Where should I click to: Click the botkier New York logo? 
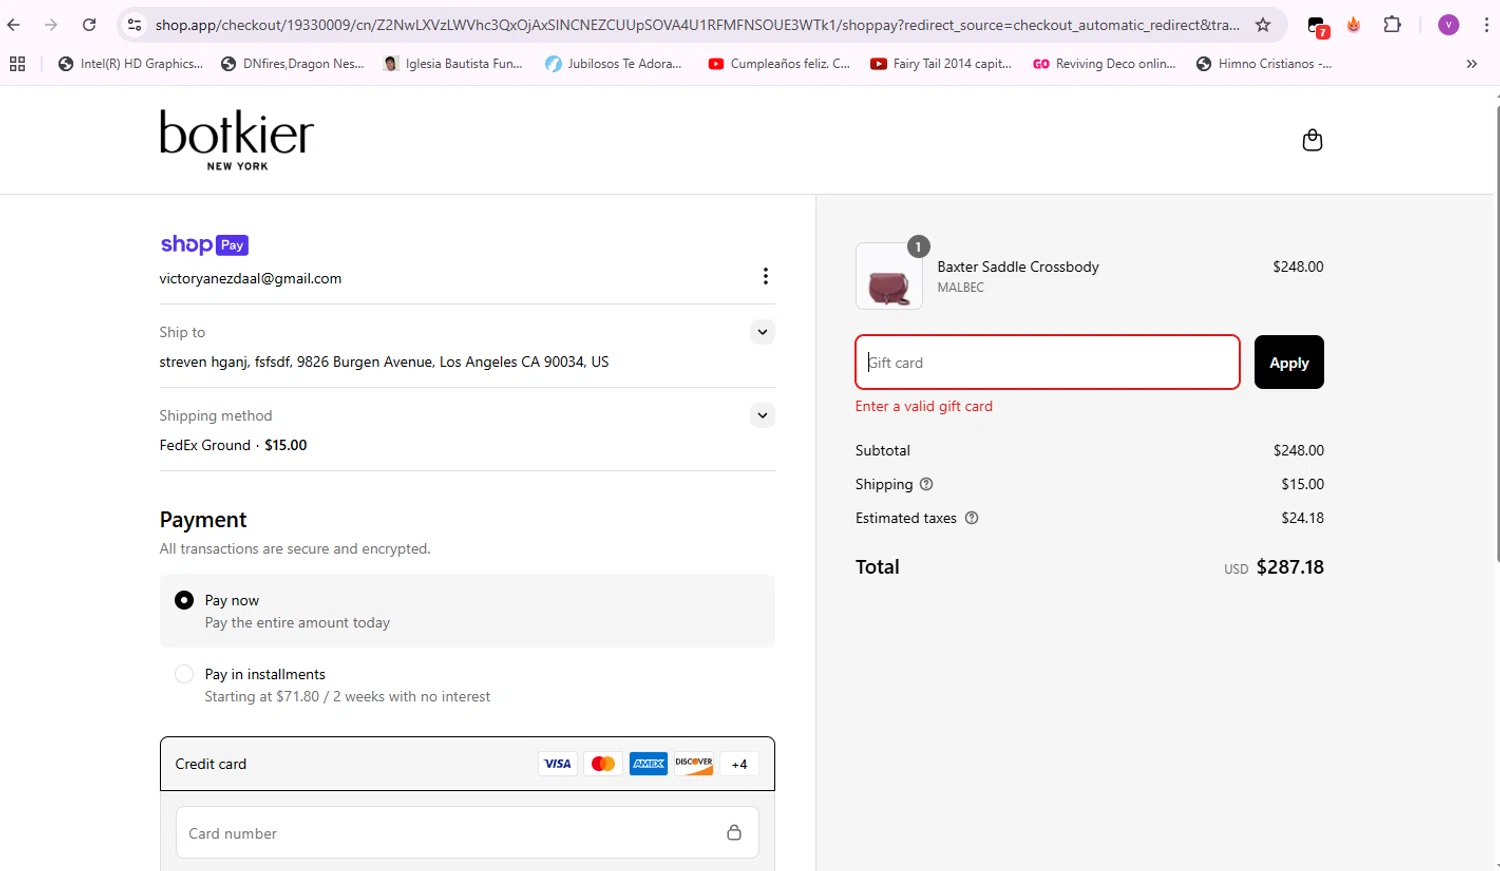(237, 139)
